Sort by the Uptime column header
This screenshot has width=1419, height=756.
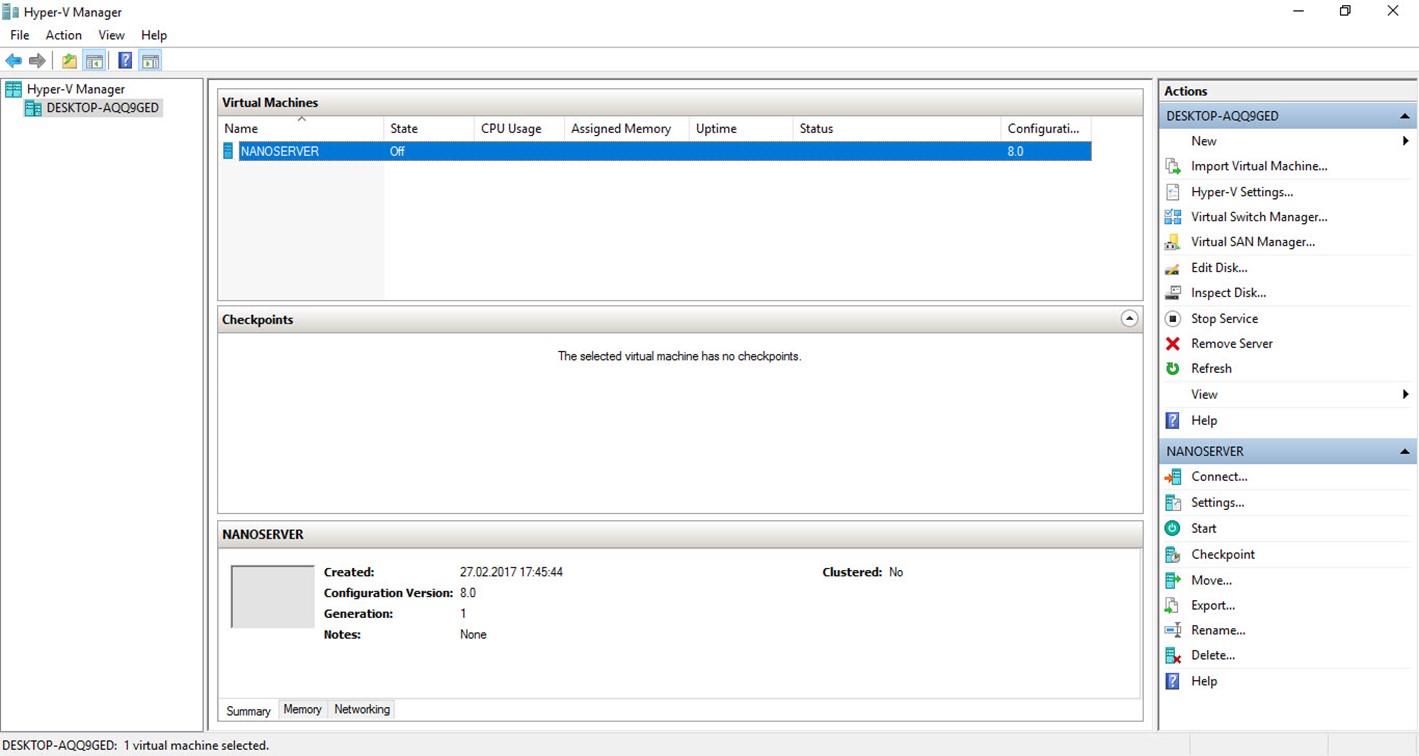[x=741, y=129]
